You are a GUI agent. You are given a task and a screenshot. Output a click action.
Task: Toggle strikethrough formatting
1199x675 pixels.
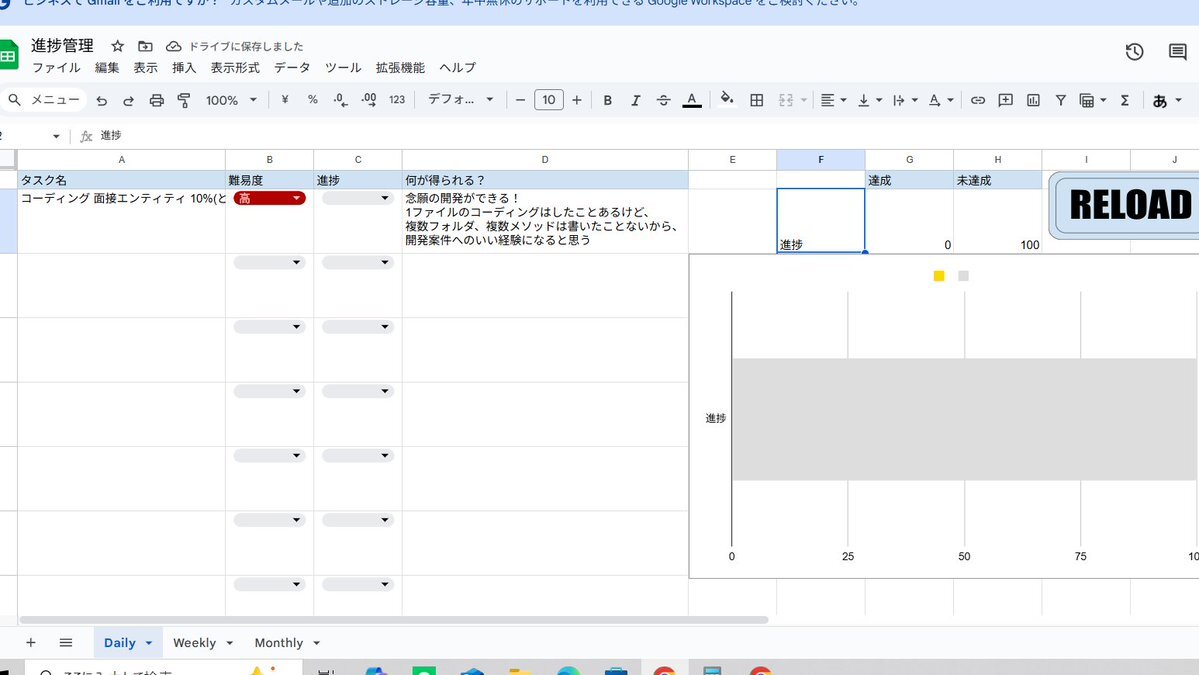coord(663,100)
